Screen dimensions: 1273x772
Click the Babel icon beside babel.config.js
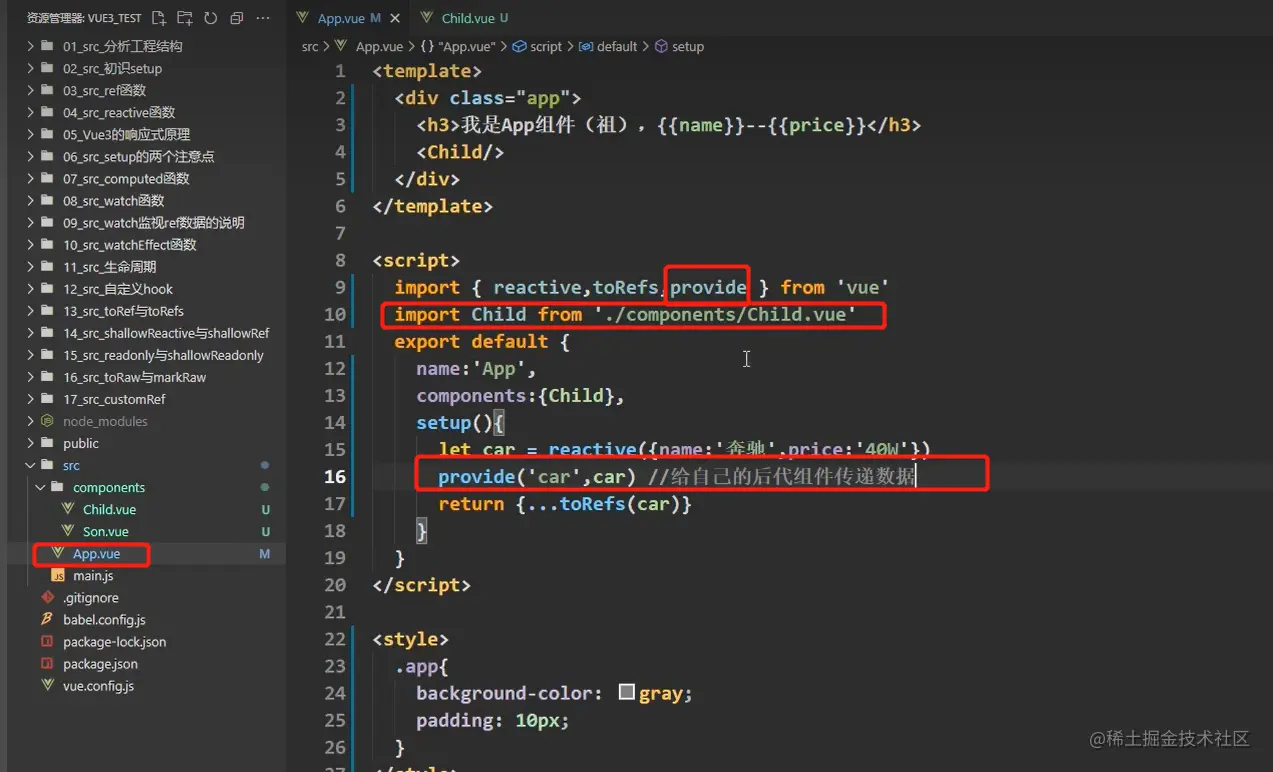[47, 619]
